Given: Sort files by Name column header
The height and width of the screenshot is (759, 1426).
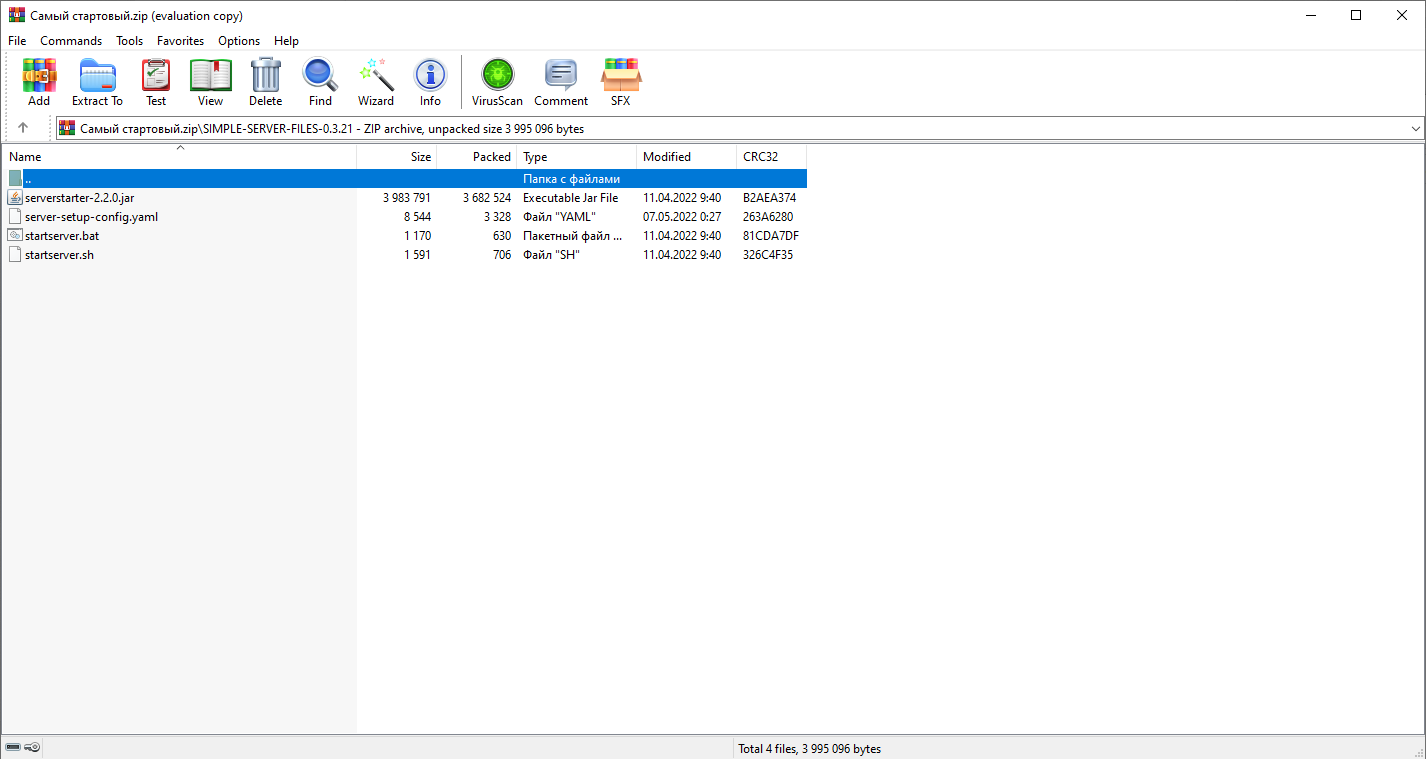Looking at the screenshot, I should coord(180,157).
